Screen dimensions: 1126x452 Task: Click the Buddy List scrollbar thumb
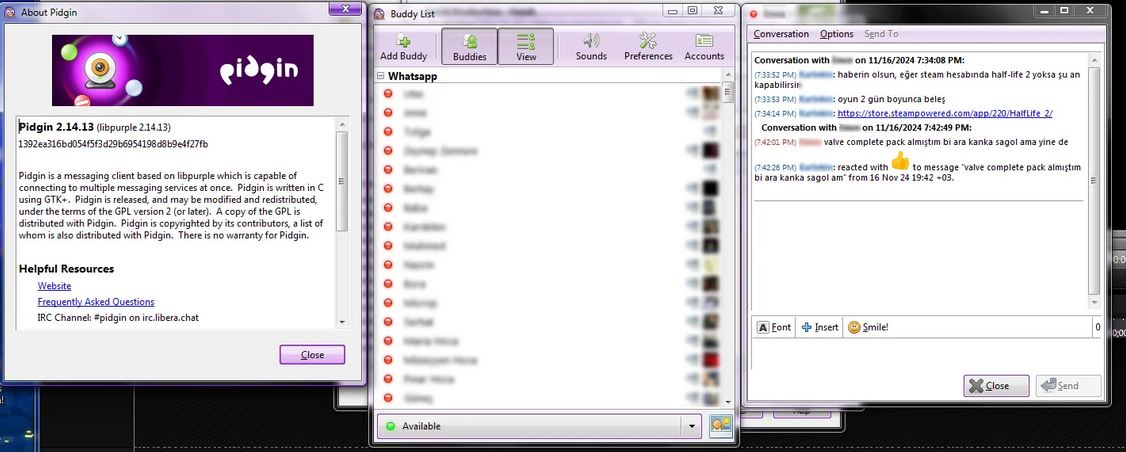[727, 92]
